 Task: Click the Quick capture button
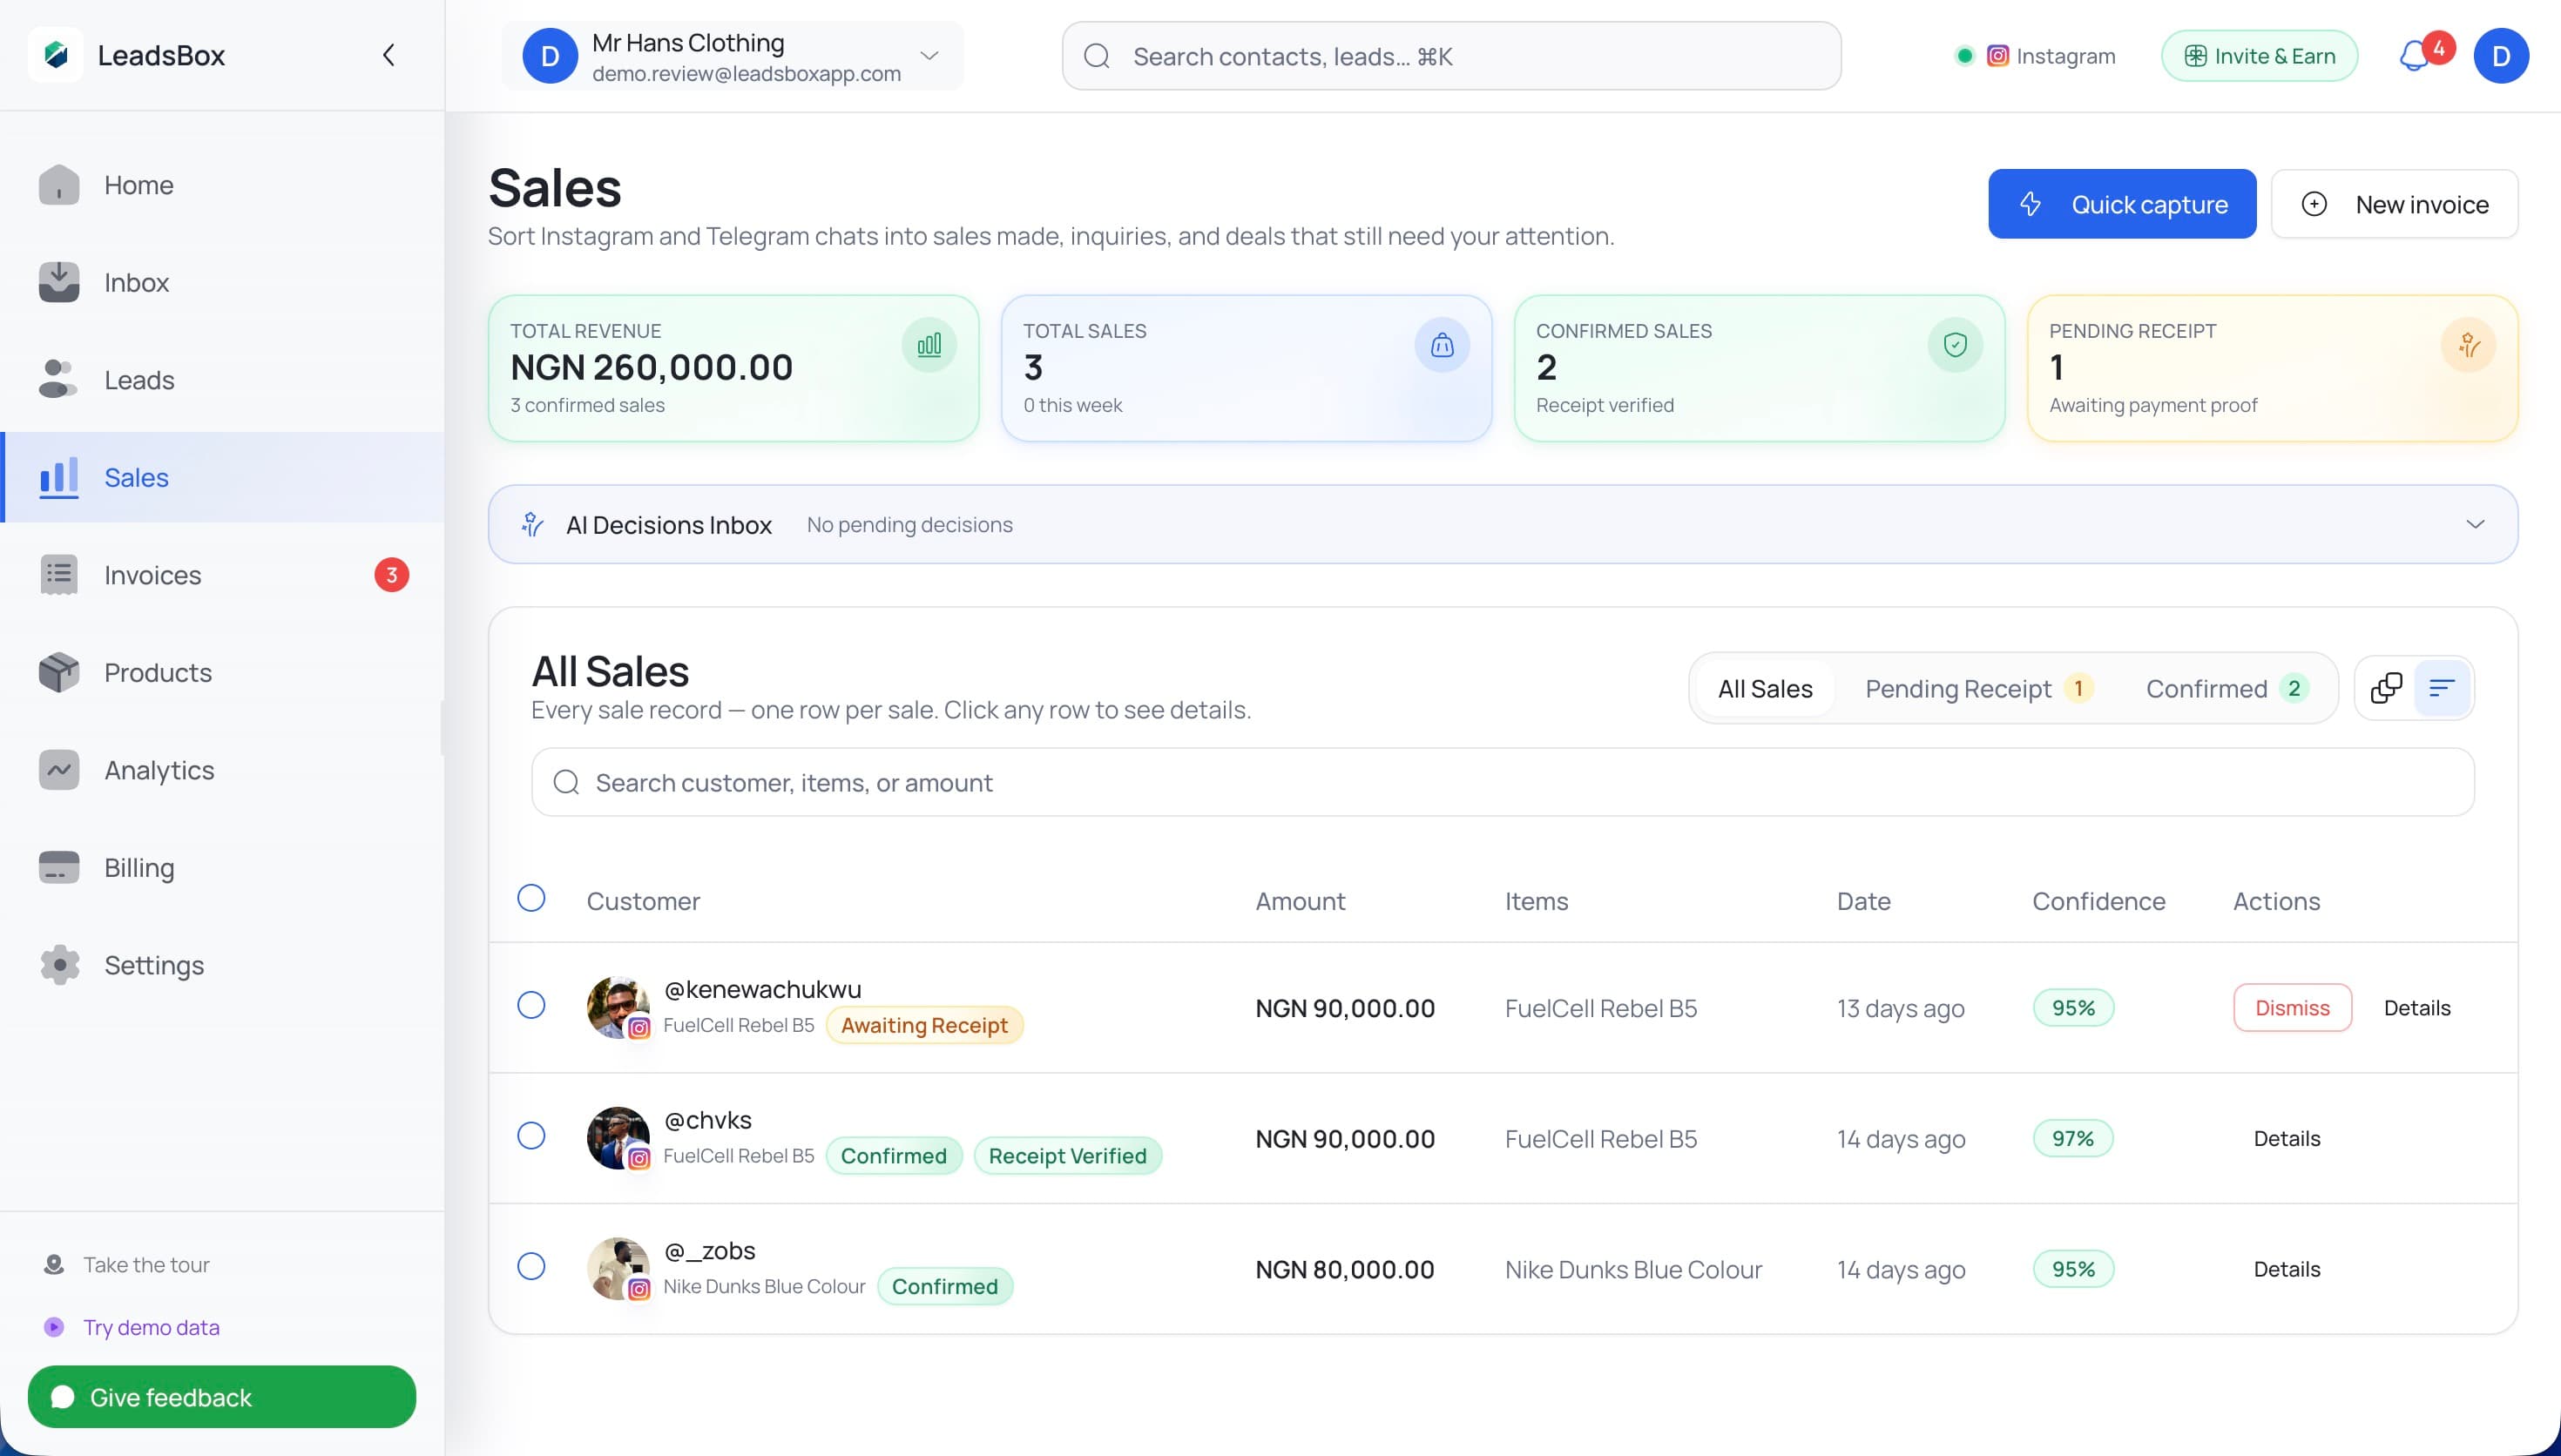coord(2122,204)
